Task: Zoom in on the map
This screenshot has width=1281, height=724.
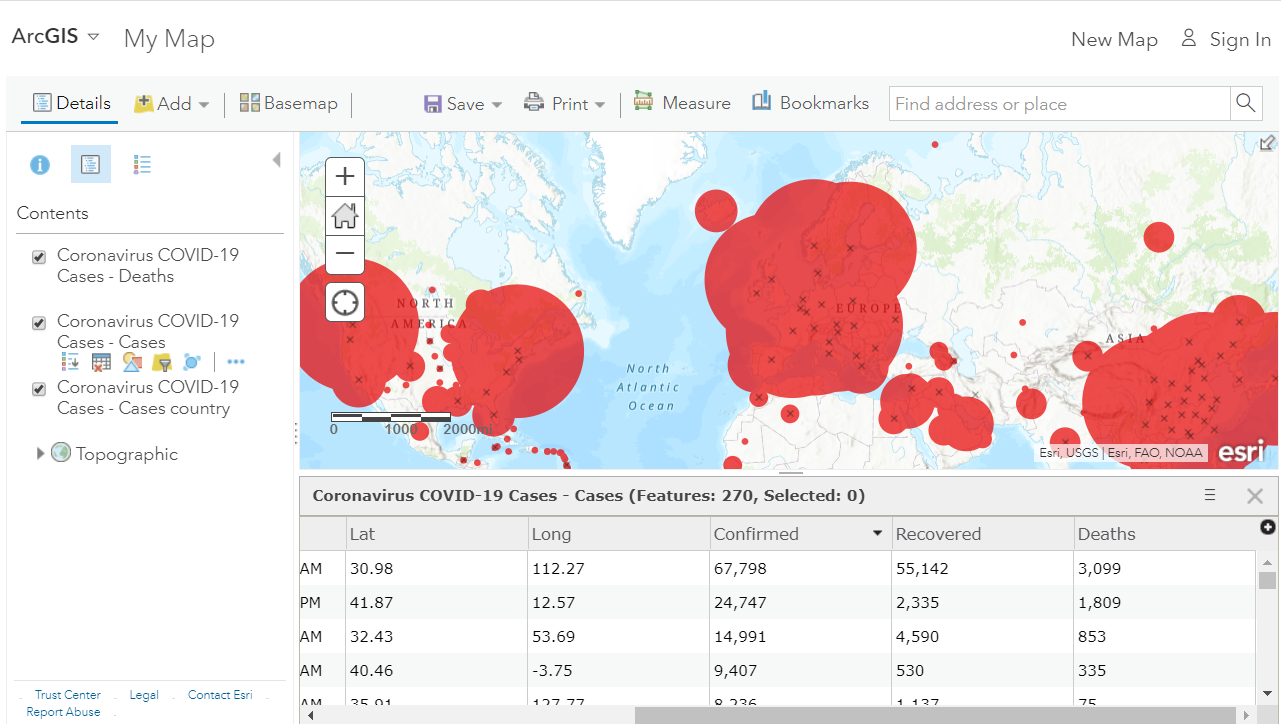Action: (x=345, y=177)
